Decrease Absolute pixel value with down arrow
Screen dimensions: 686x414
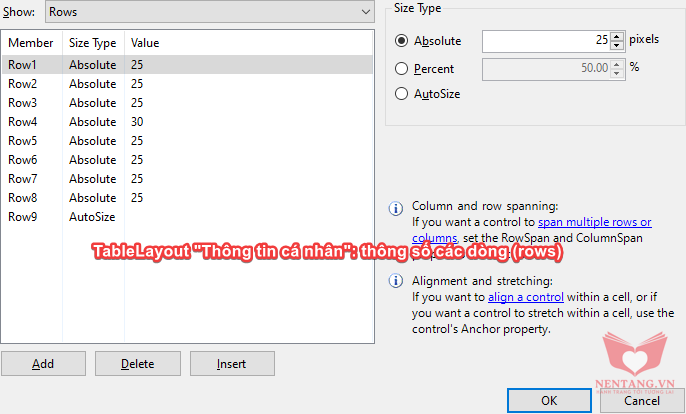click(616, 46)
